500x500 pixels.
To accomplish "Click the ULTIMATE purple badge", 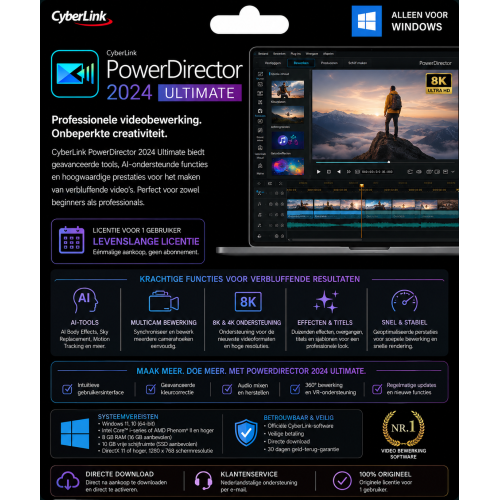I will tap(200, 93).
